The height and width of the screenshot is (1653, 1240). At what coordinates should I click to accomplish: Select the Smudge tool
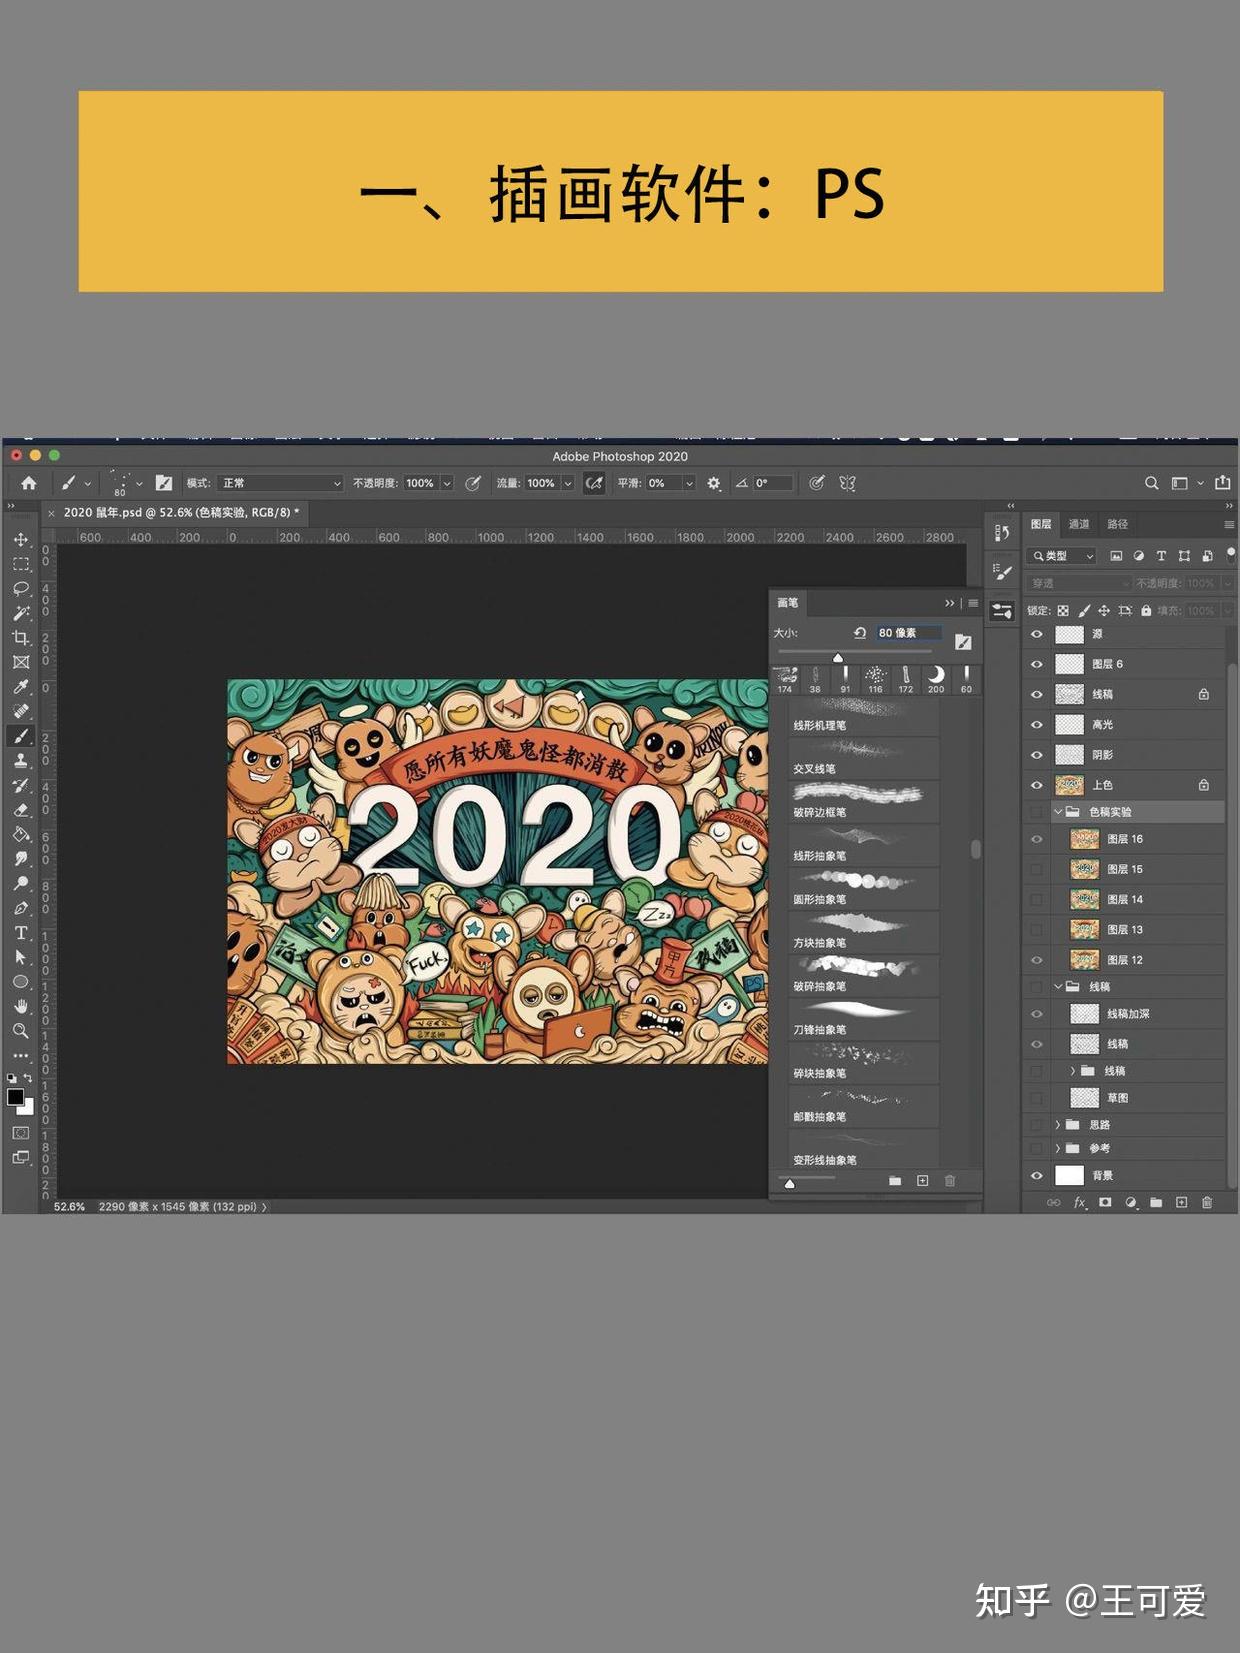click(21, 859)
